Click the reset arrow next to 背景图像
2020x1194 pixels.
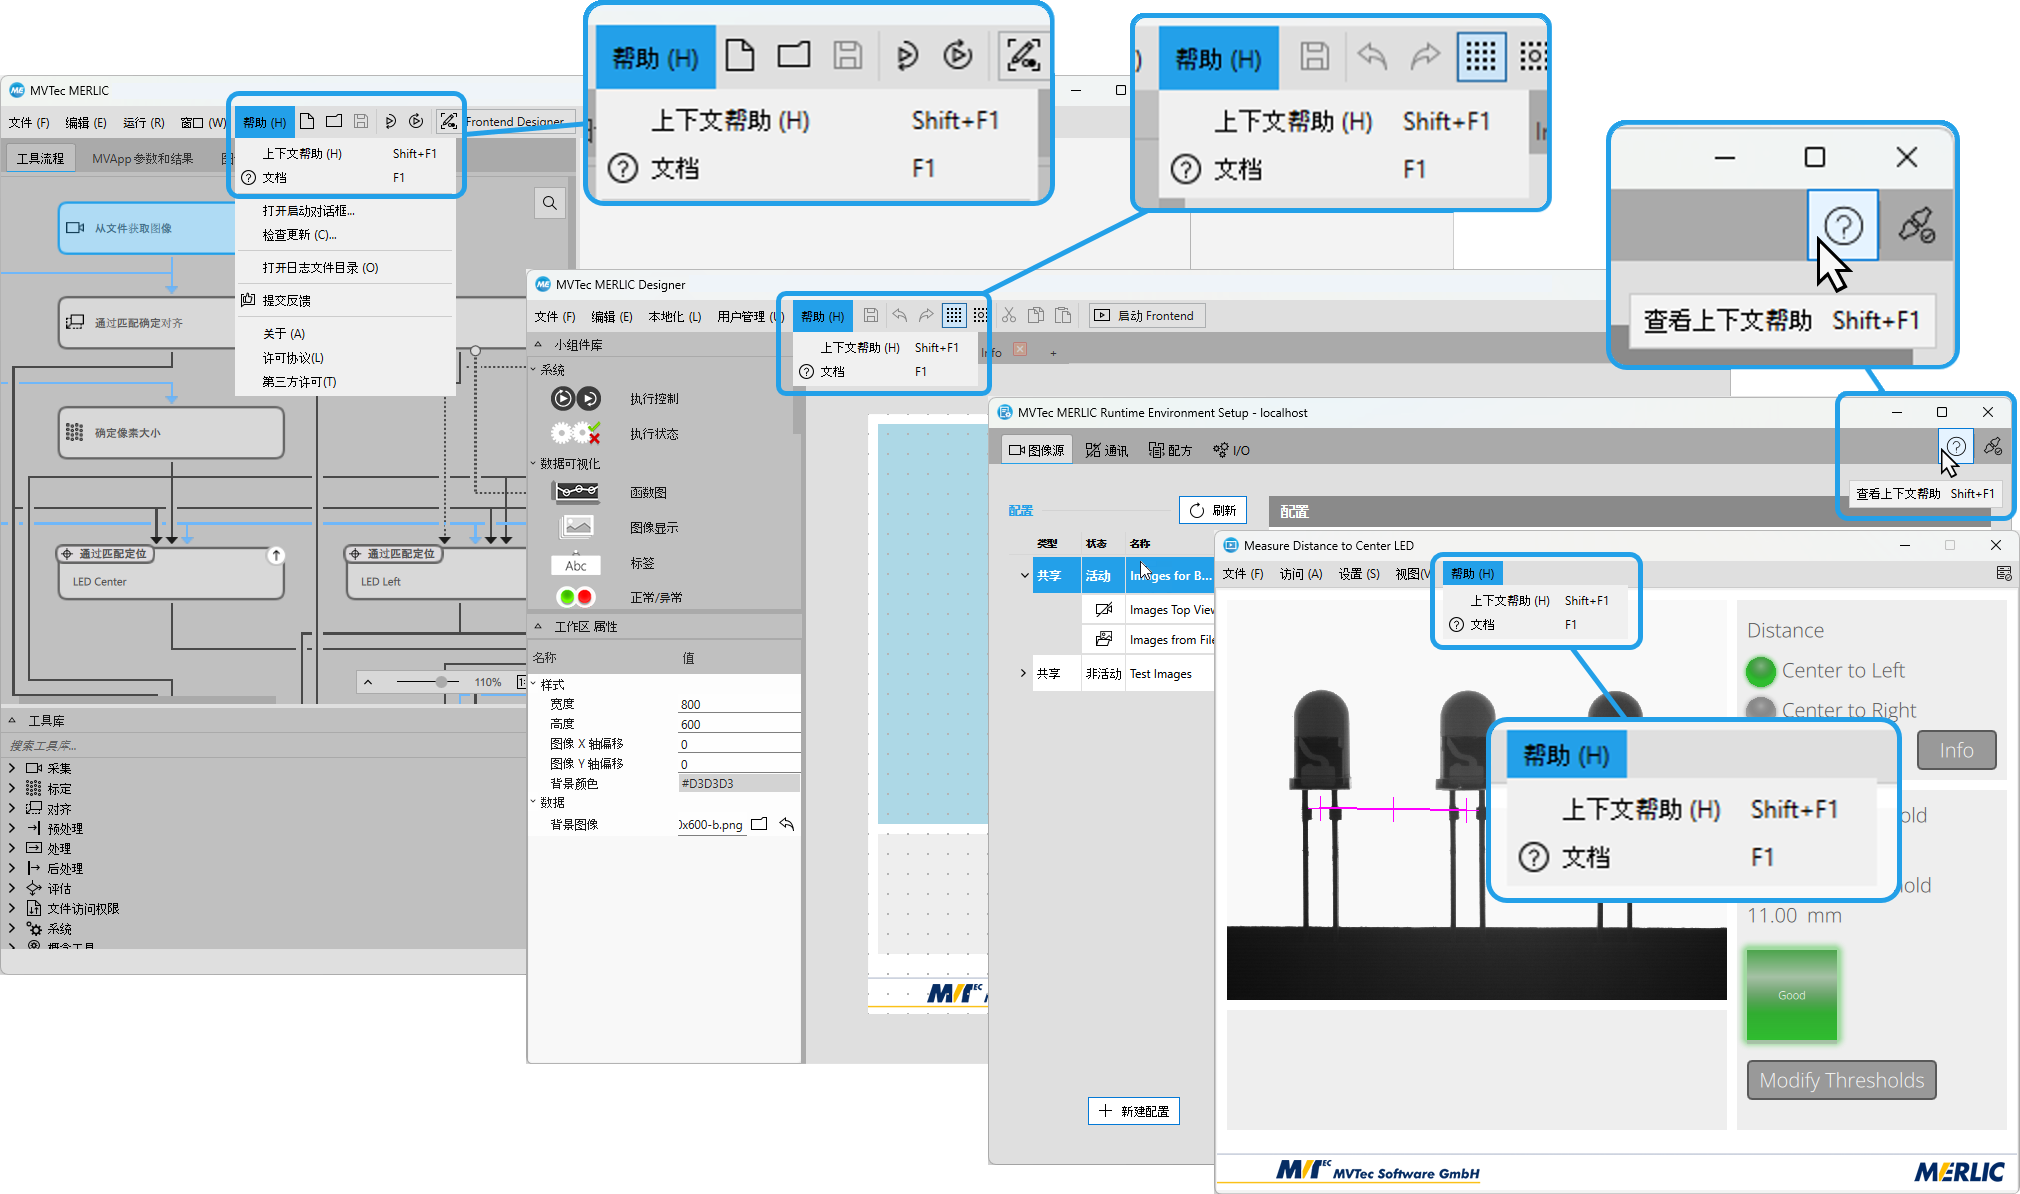click(787, 824)
